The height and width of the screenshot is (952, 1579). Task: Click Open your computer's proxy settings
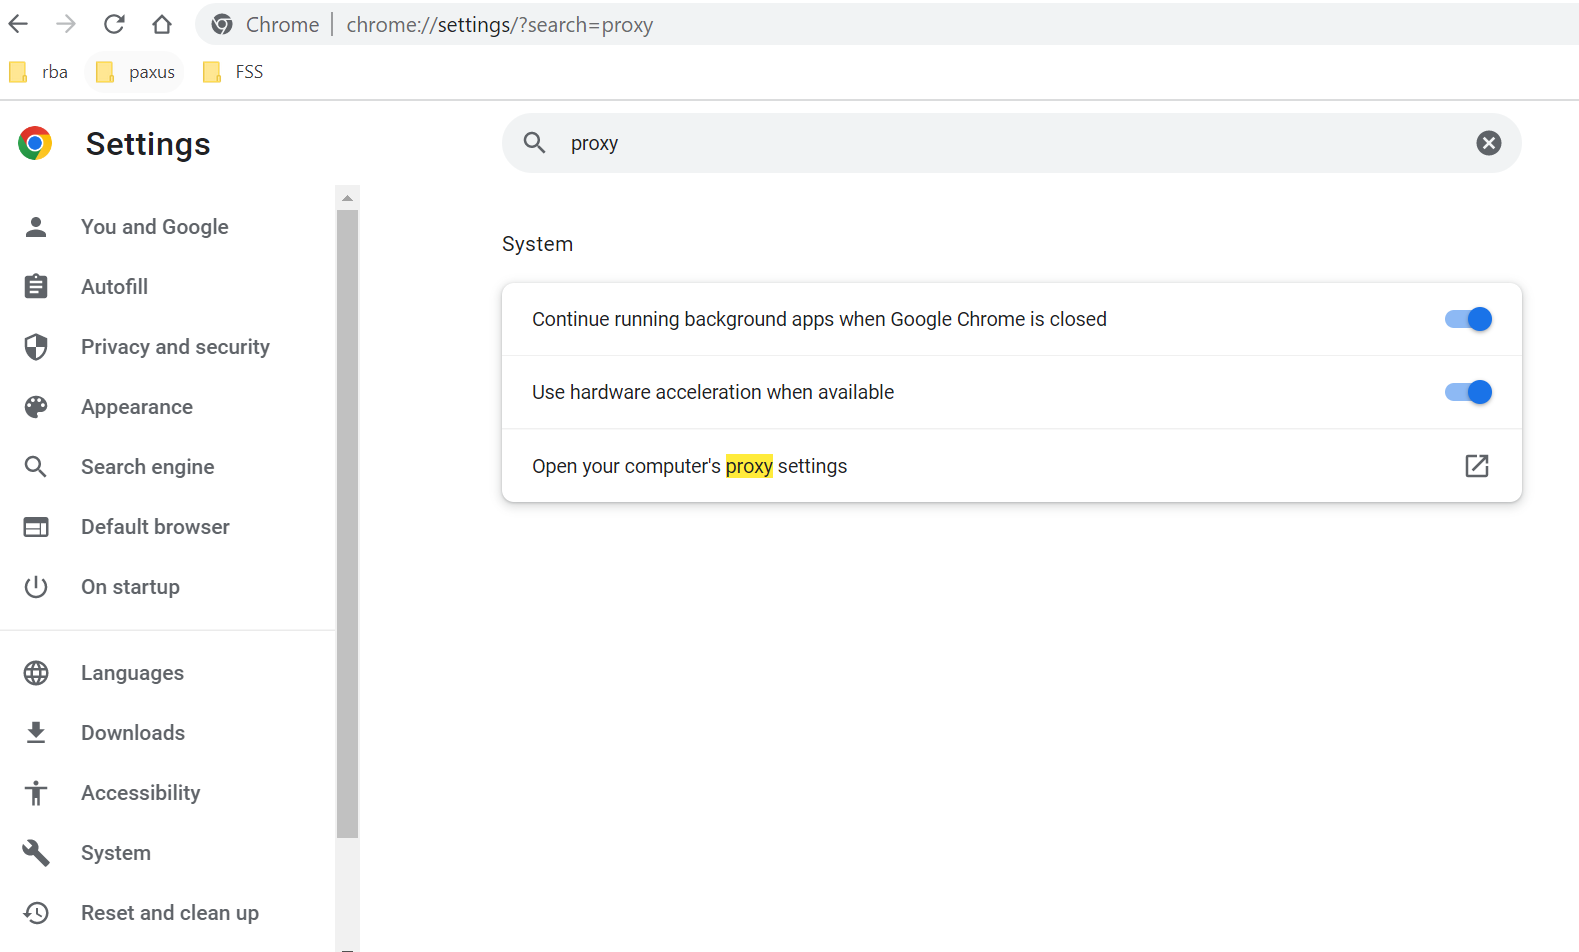pos(689,466)
